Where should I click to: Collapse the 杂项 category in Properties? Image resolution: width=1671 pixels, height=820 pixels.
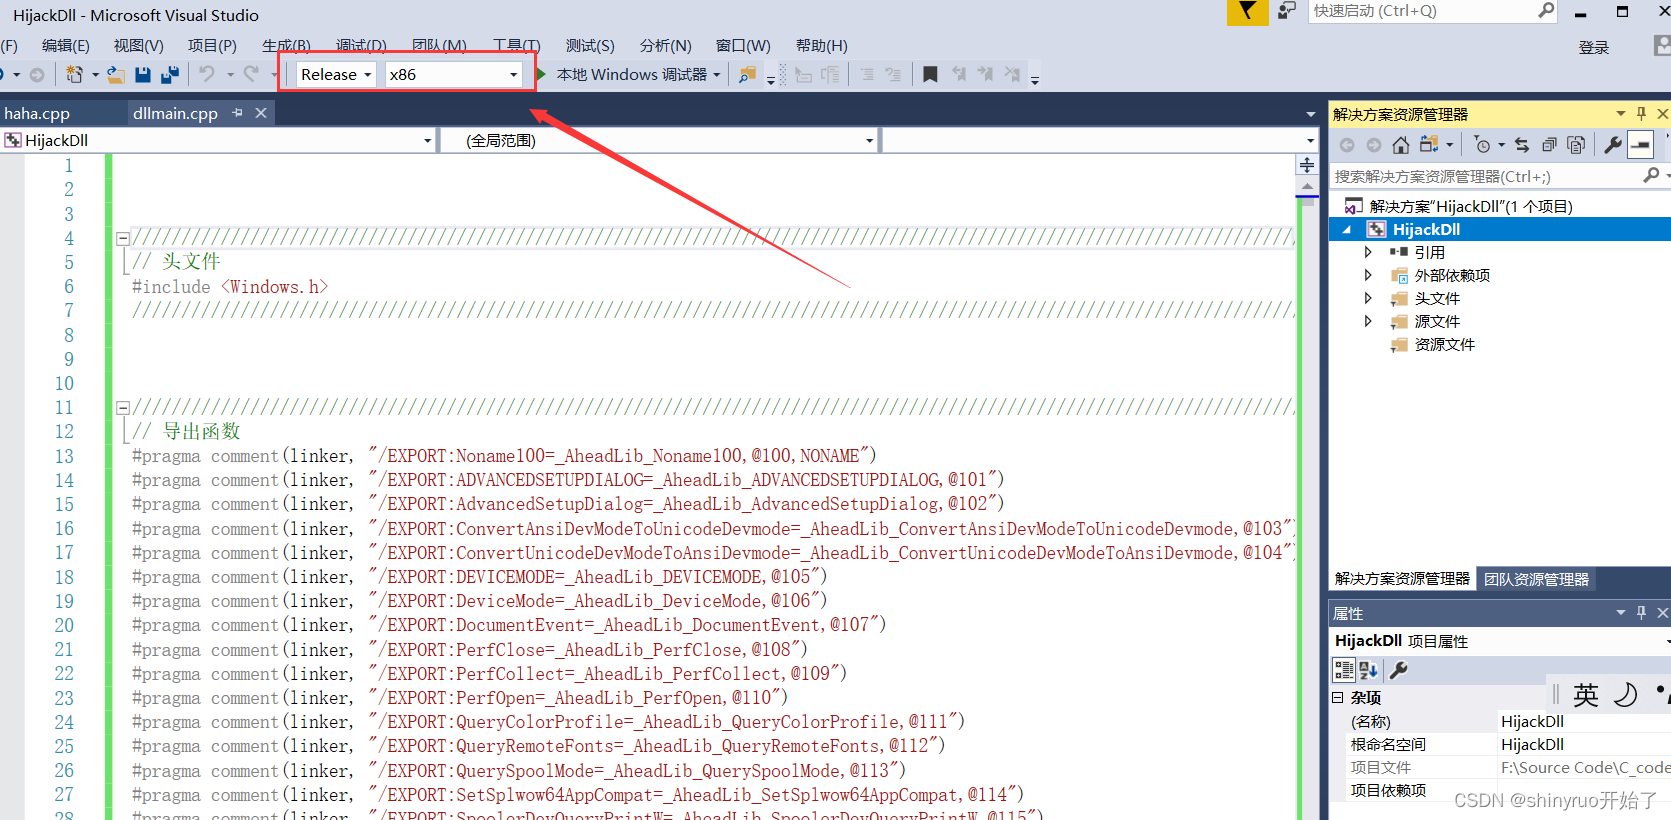tap(1338, 697)
